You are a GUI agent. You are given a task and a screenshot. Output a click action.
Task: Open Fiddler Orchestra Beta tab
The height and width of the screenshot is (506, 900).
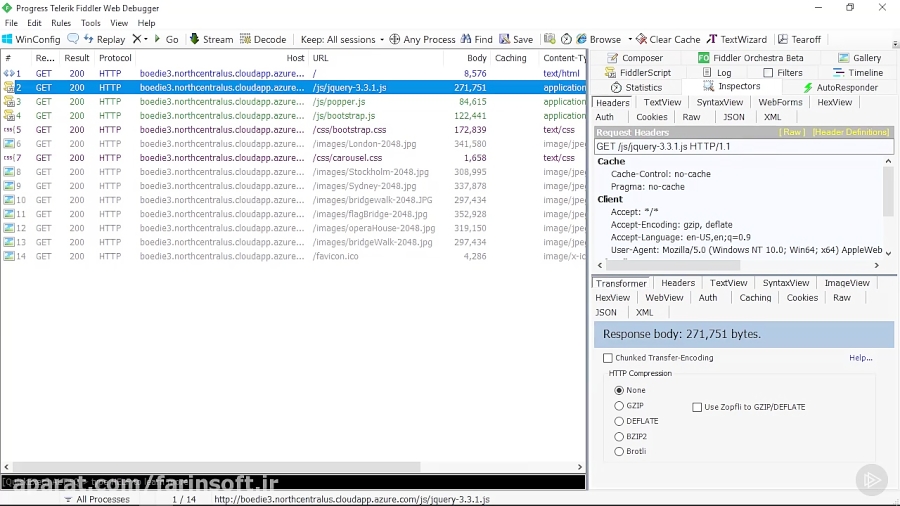[x=750, y=58]
